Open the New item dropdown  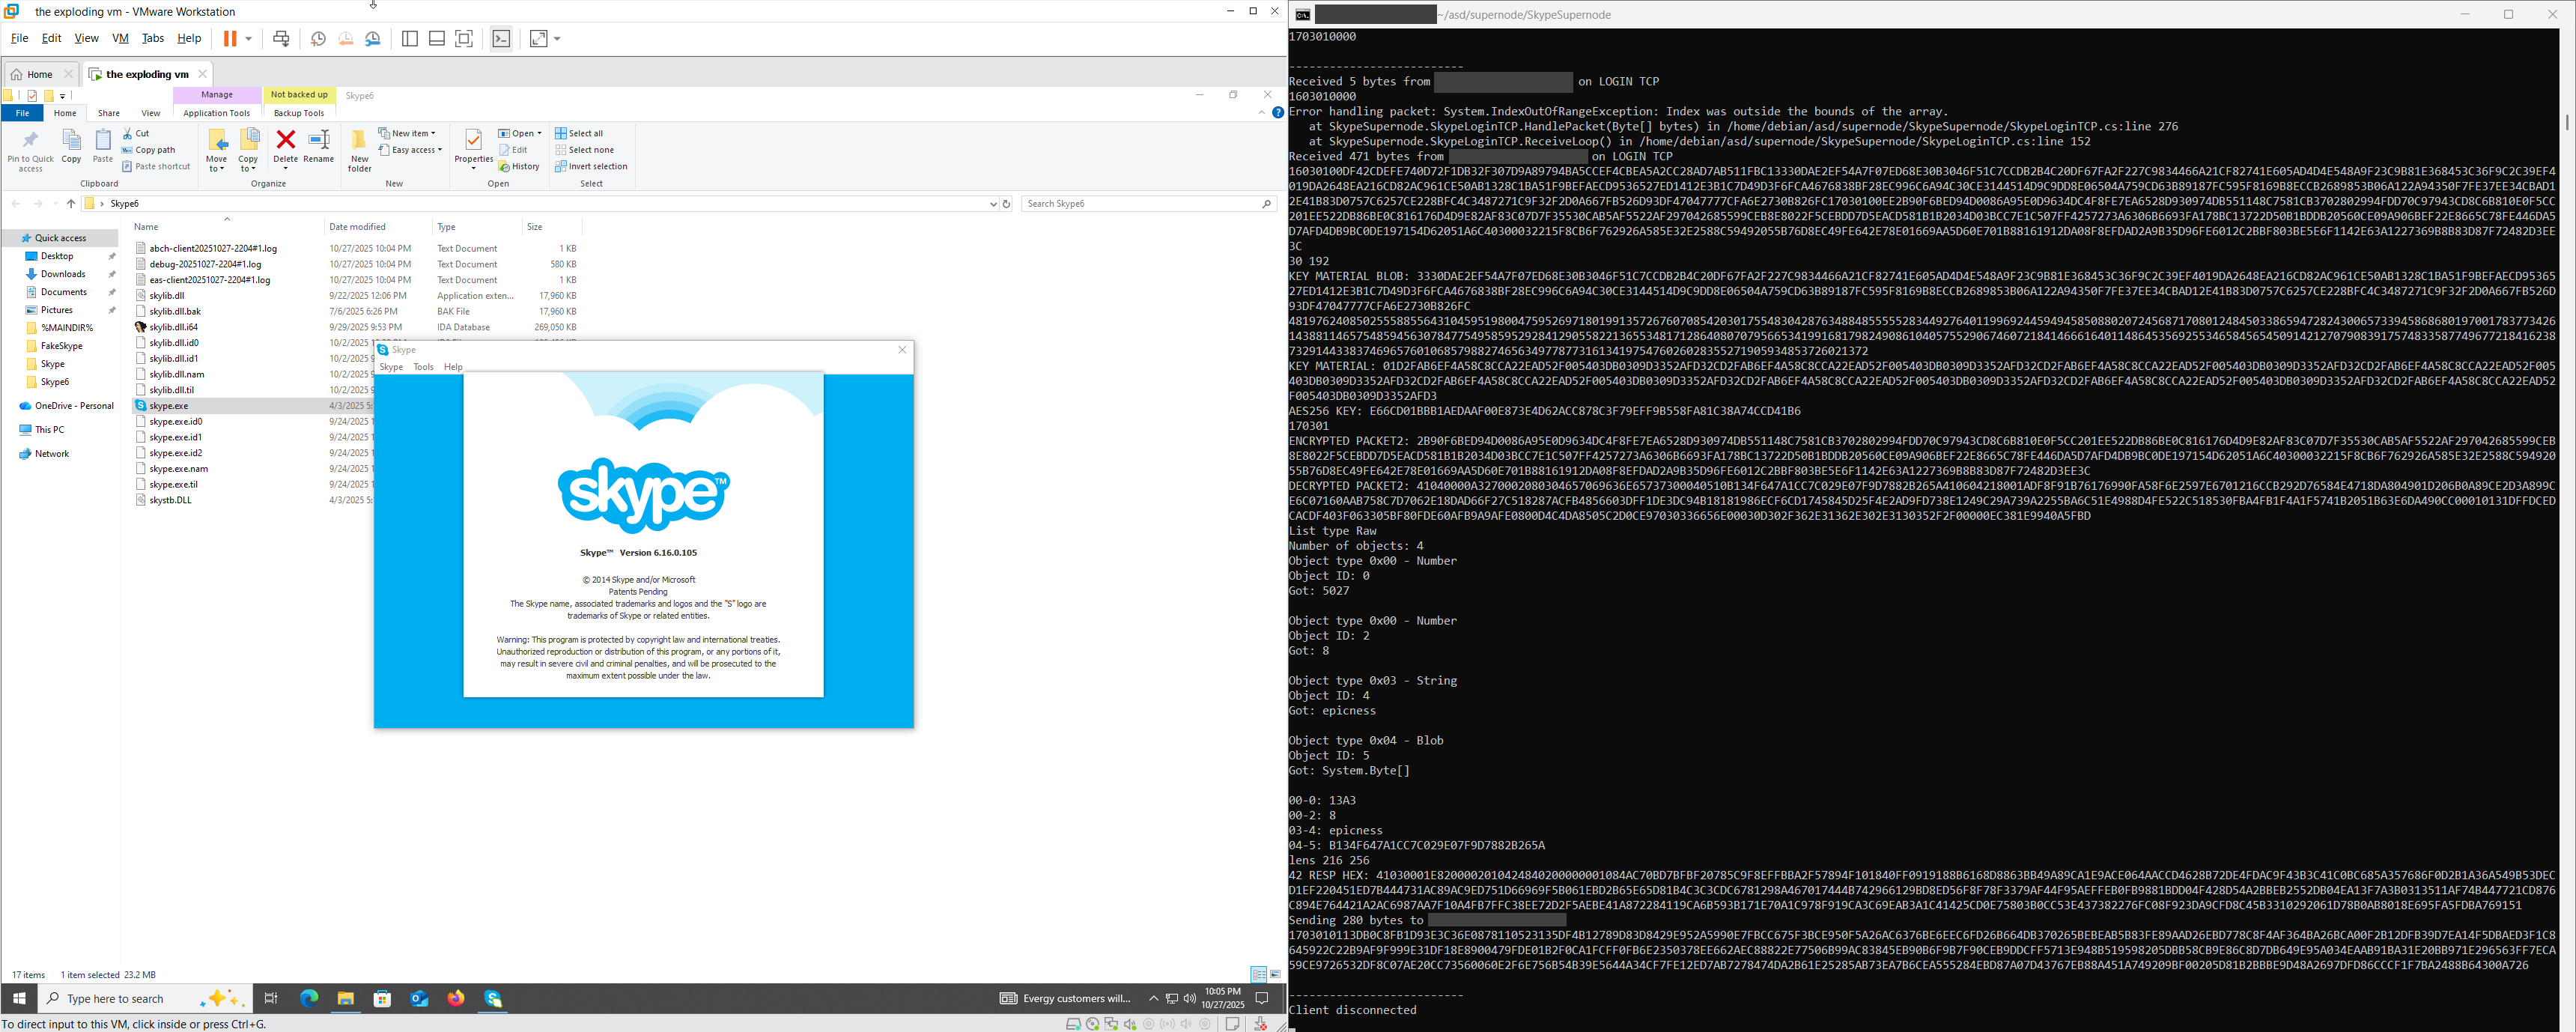407,133
